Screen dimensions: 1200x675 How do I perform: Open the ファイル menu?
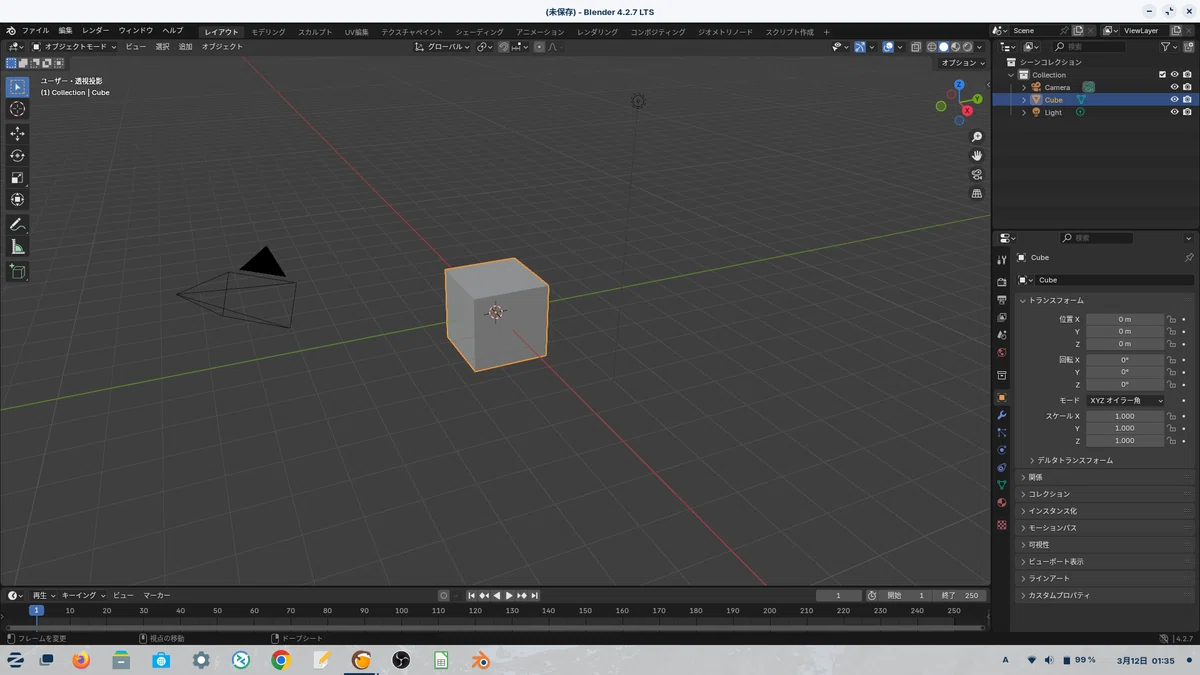click(x=35, y=31)
